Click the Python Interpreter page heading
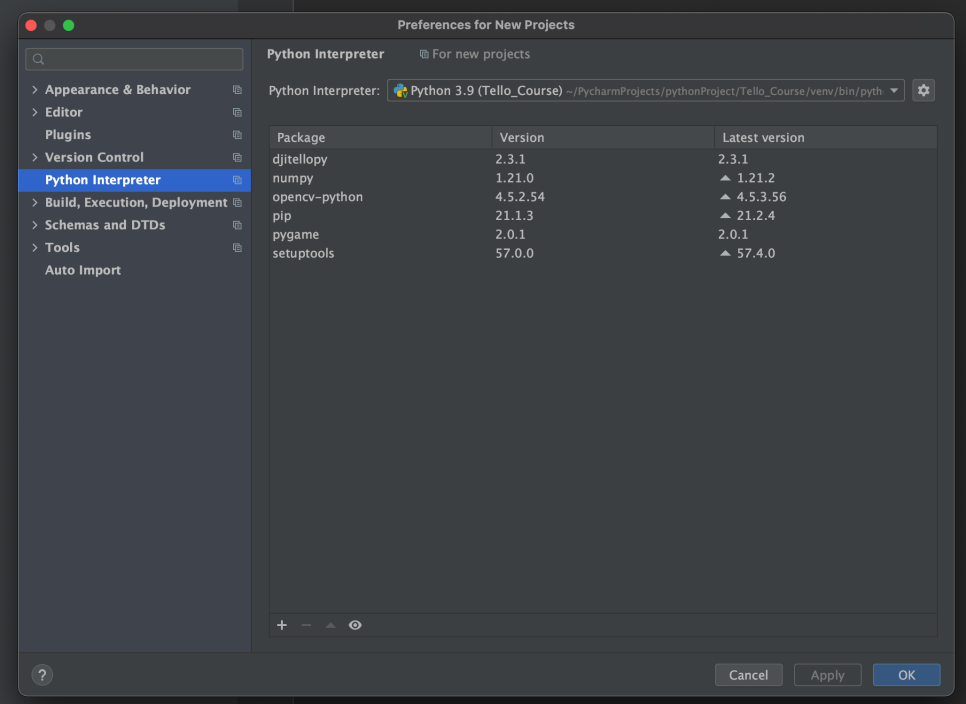The width and height of the screenshot is (966, 704). [x=325, y=54]
